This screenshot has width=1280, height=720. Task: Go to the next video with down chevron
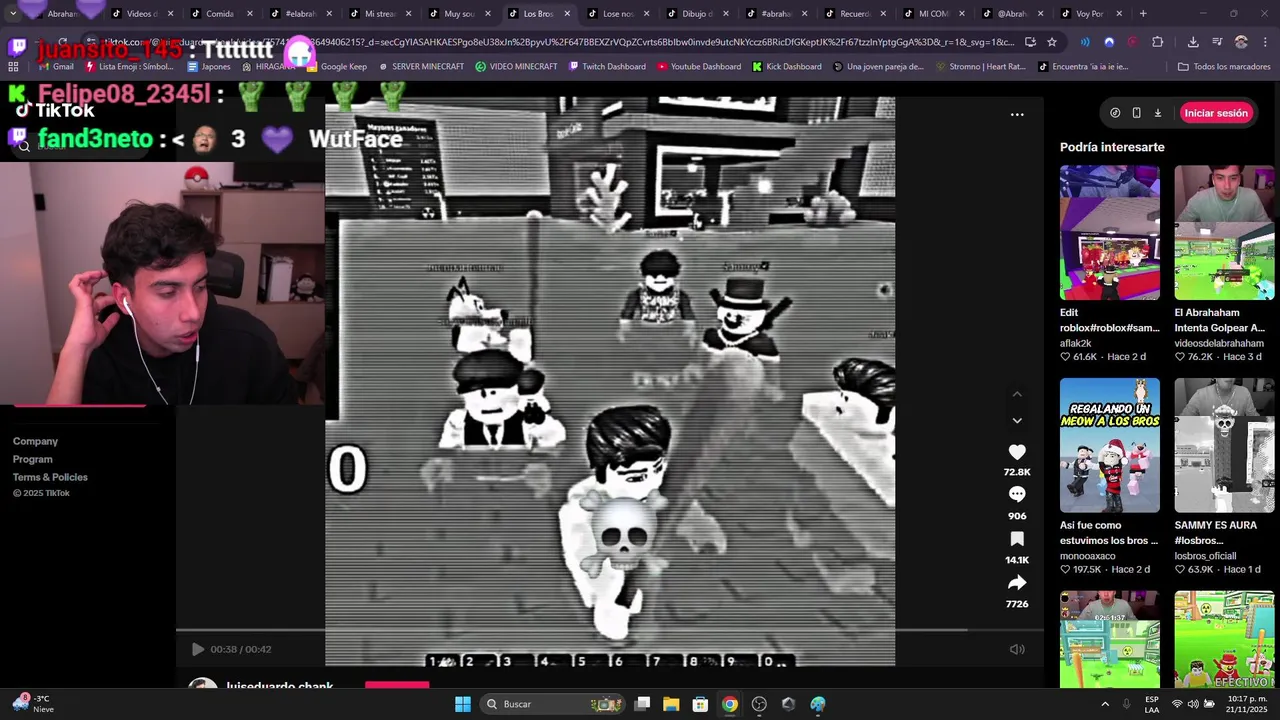[1017, 421]
